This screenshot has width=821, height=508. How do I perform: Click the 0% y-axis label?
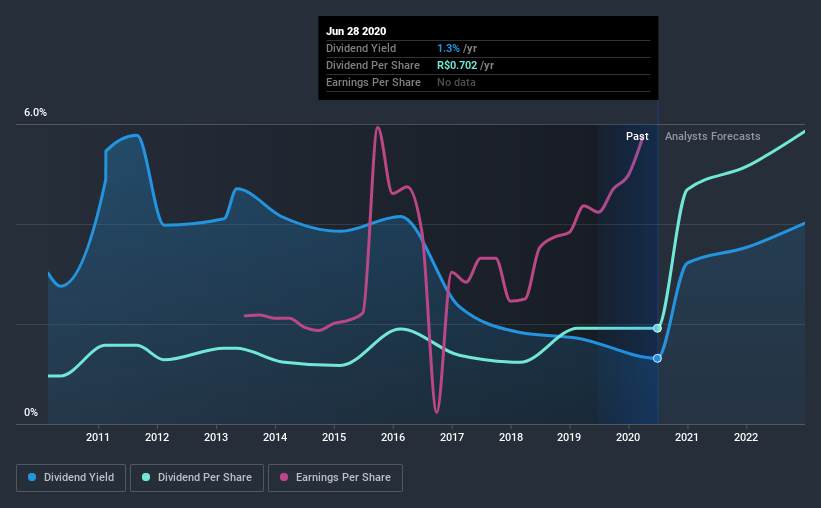click(x=31, y=412)
